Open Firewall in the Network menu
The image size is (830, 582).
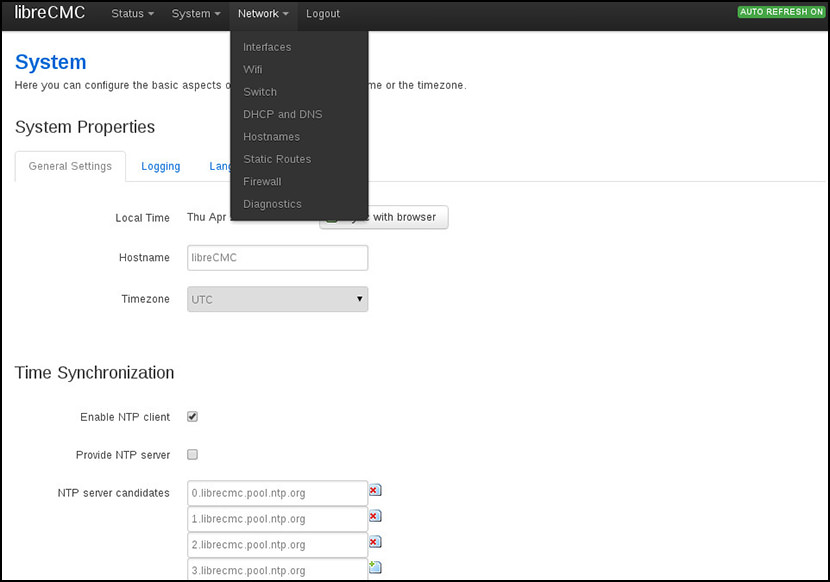(262, 182)
